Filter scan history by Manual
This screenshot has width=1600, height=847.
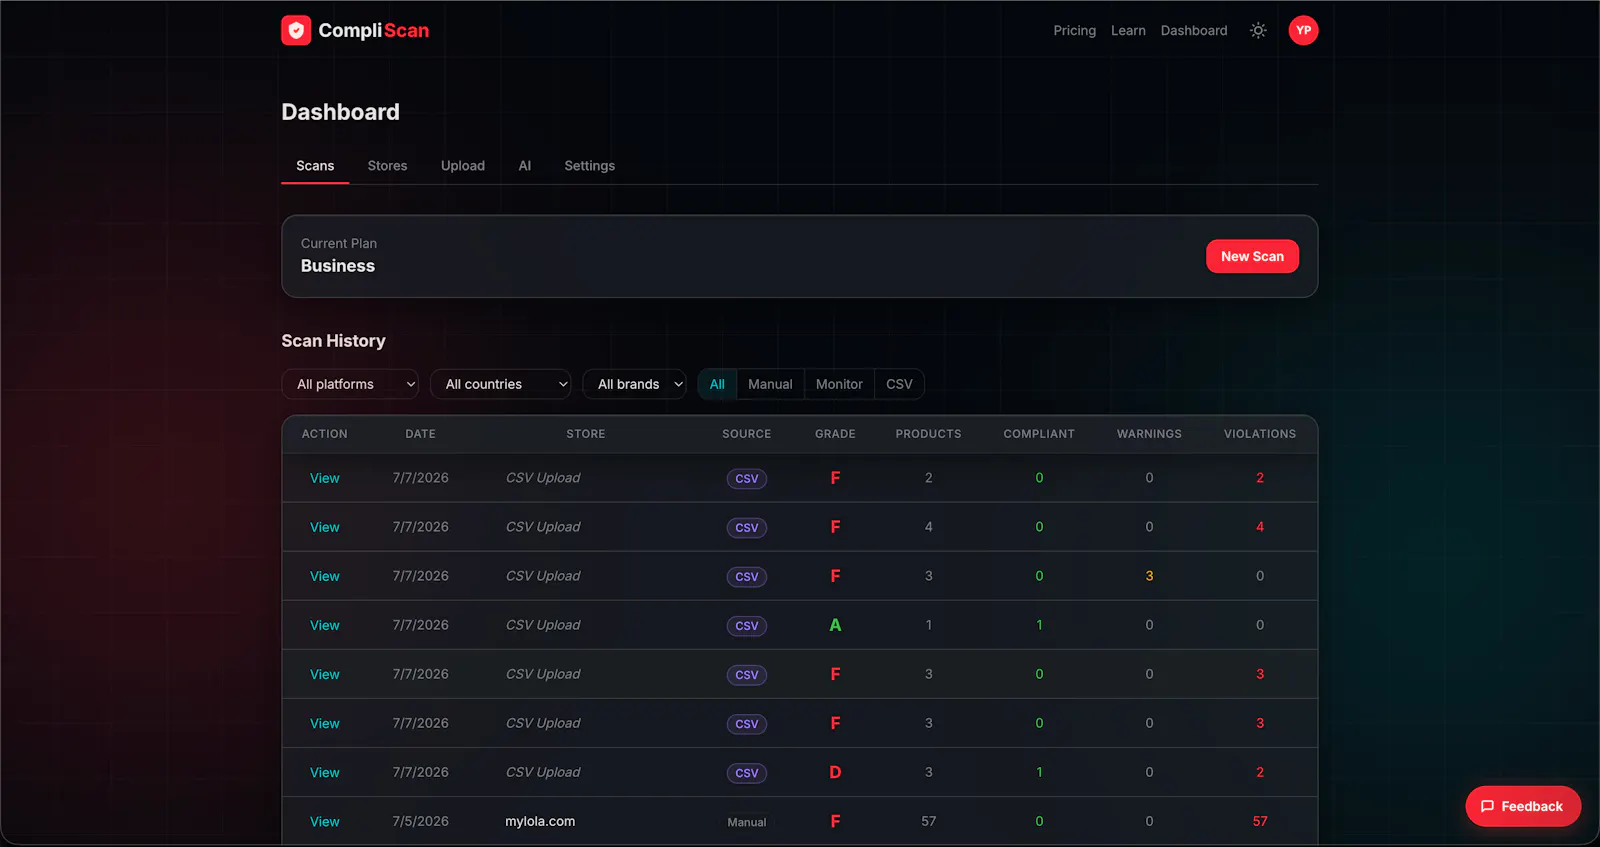(x=770, y=384)
